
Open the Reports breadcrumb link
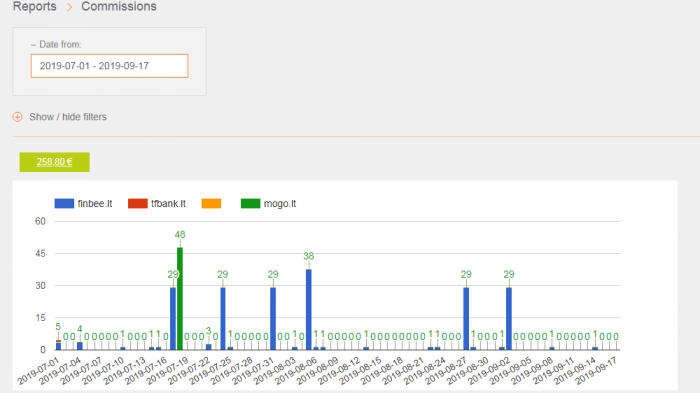pos(34,6)
